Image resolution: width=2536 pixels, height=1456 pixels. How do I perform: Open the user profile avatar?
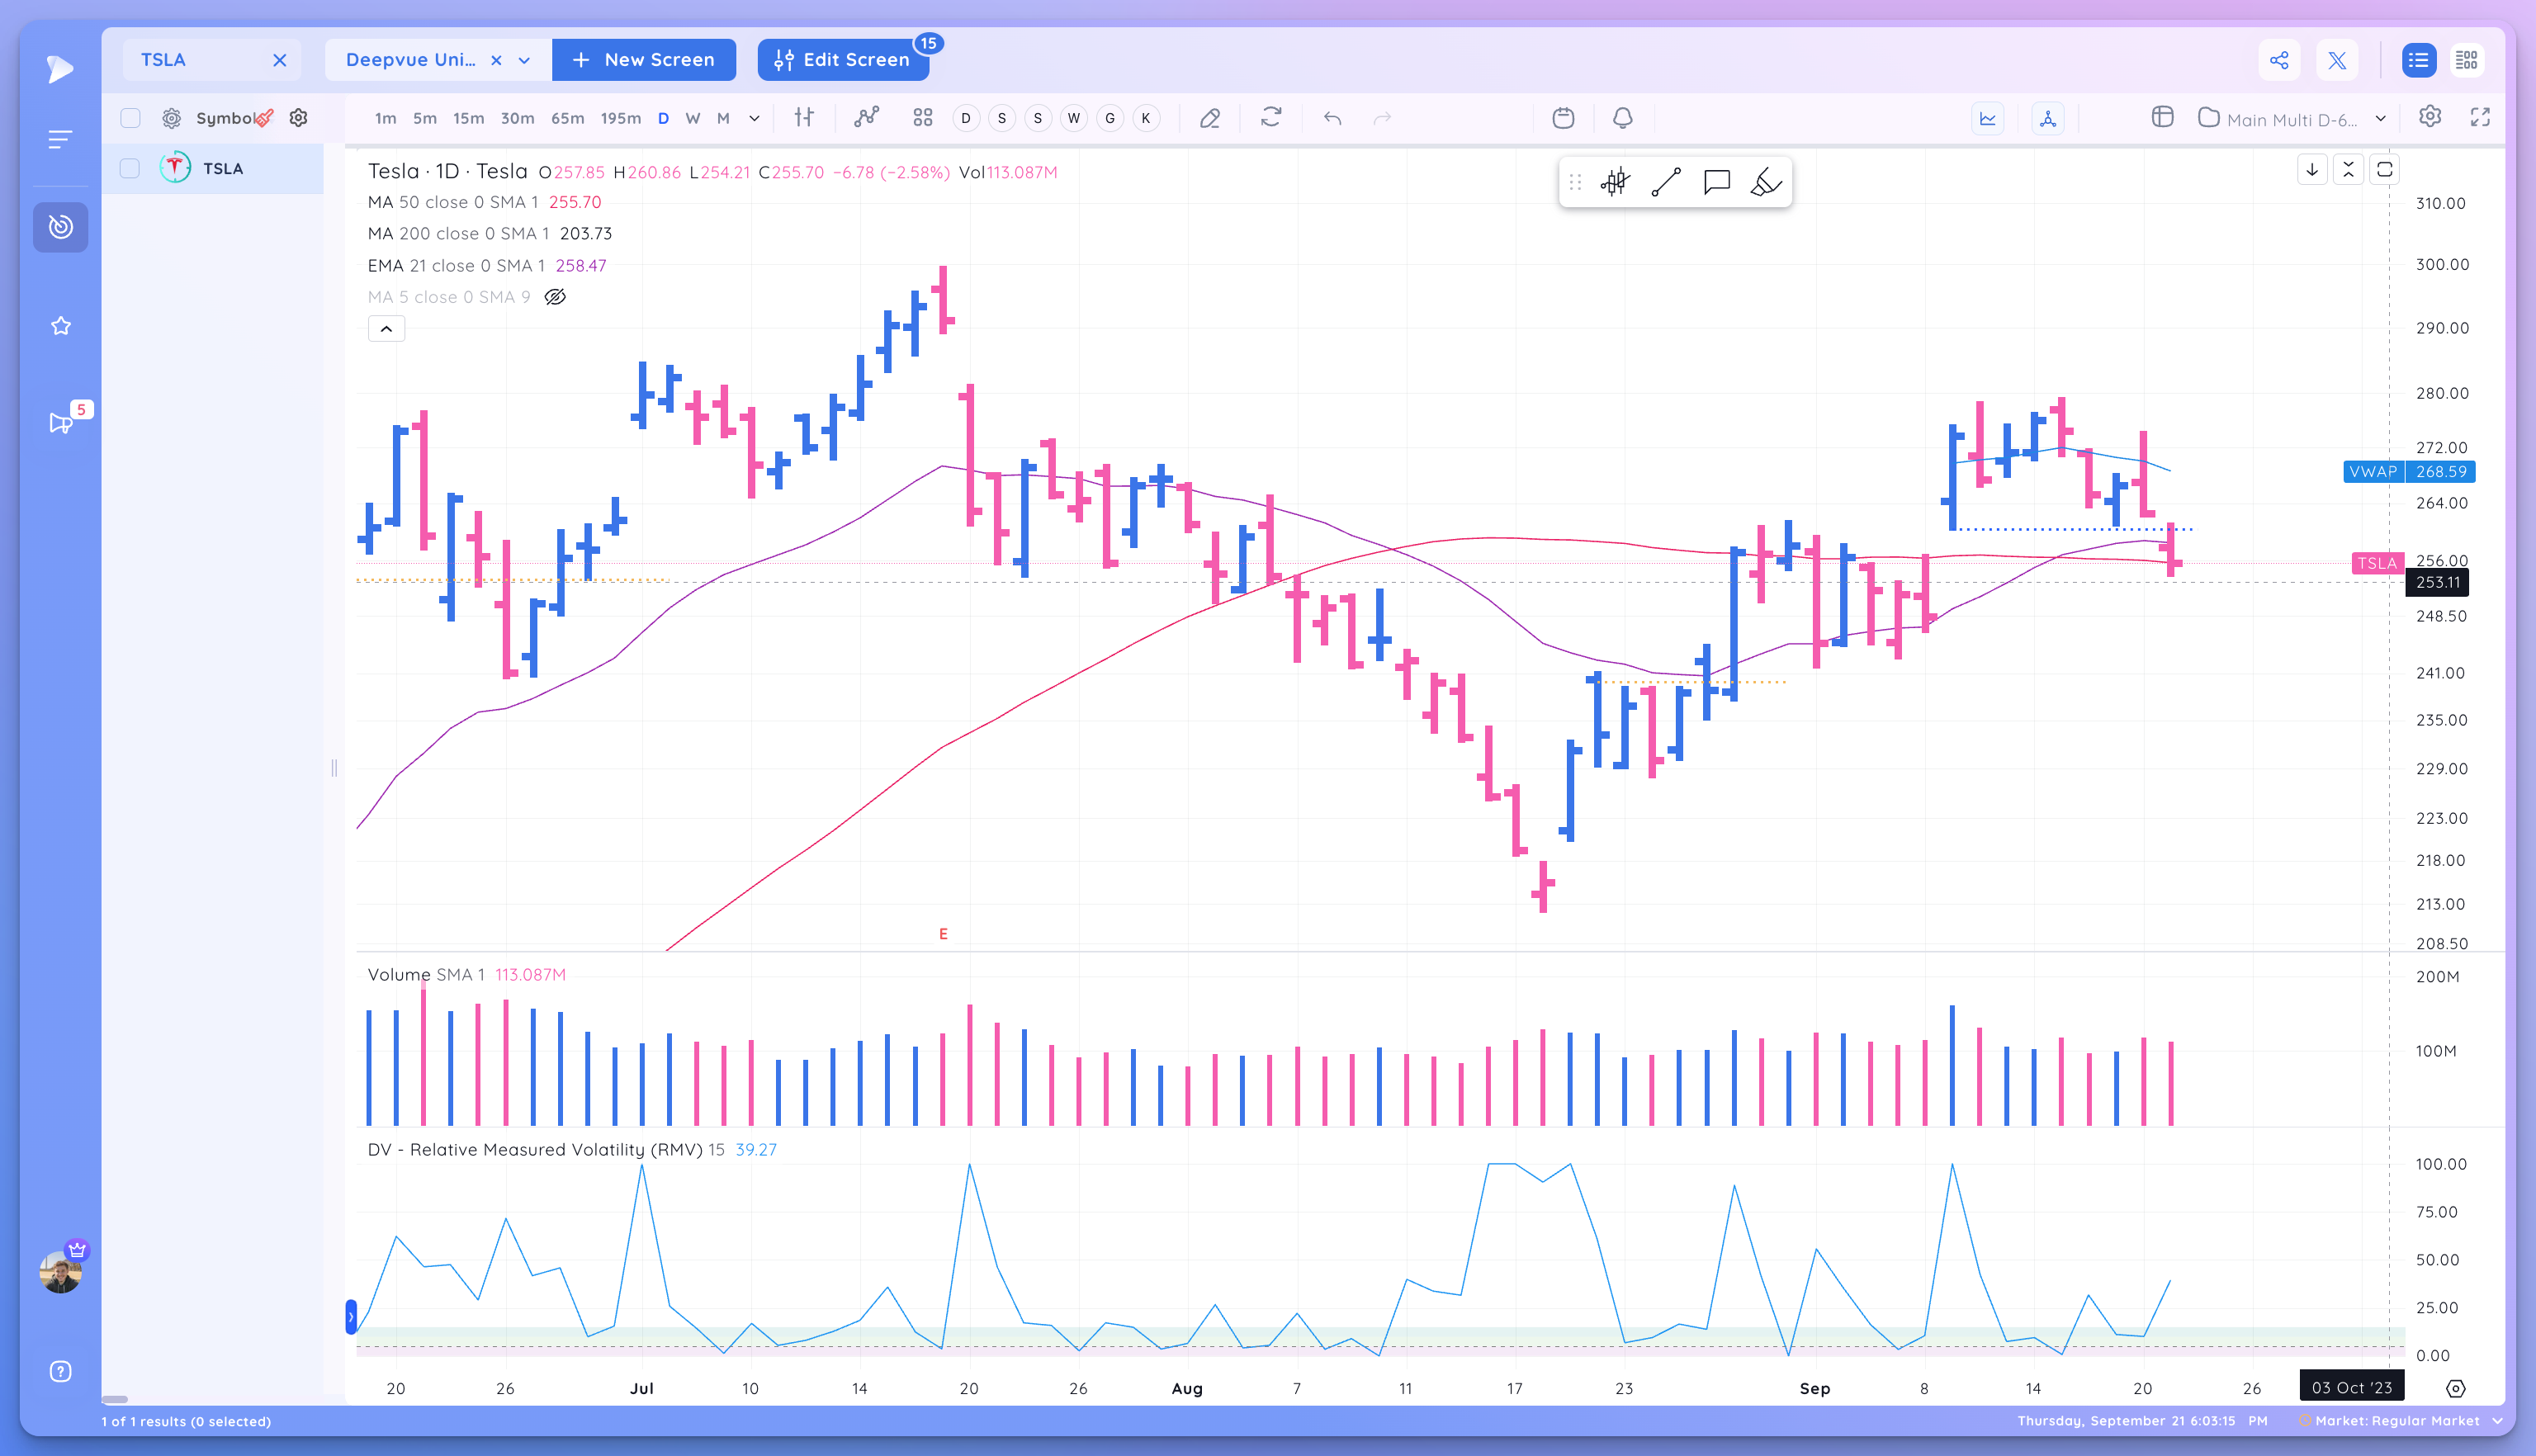(x=60, y=1272)
